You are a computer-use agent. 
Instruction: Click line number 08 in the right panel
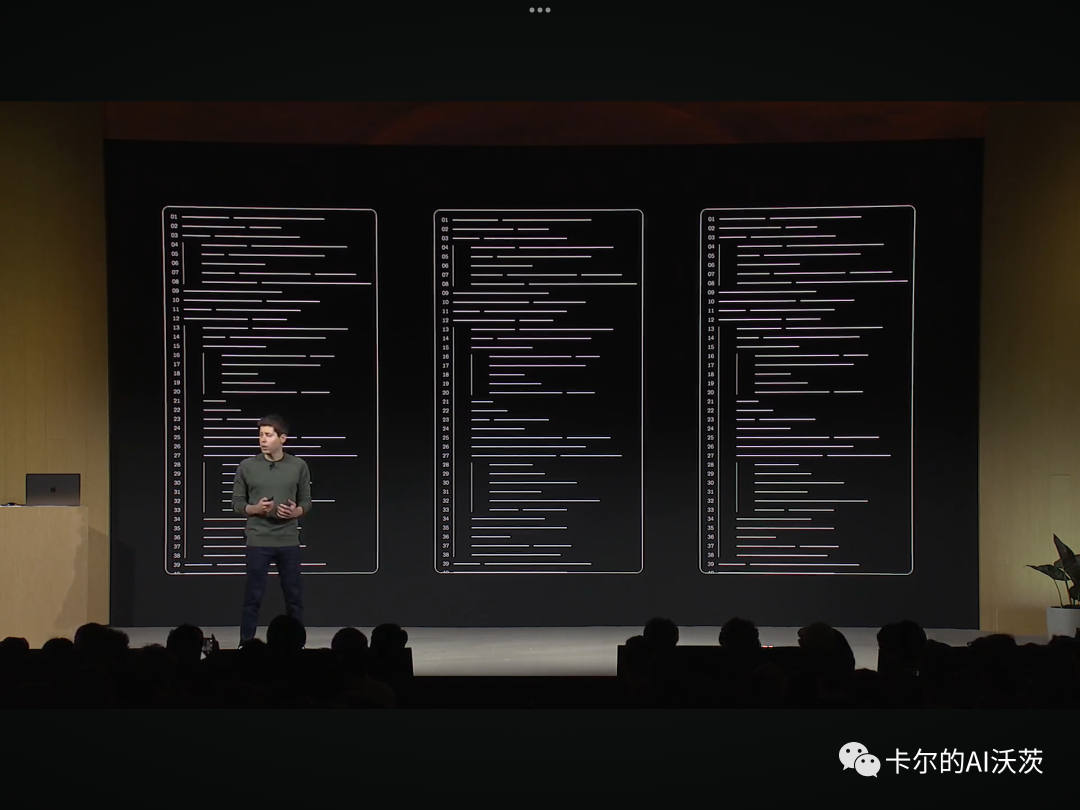pos(711,282)
